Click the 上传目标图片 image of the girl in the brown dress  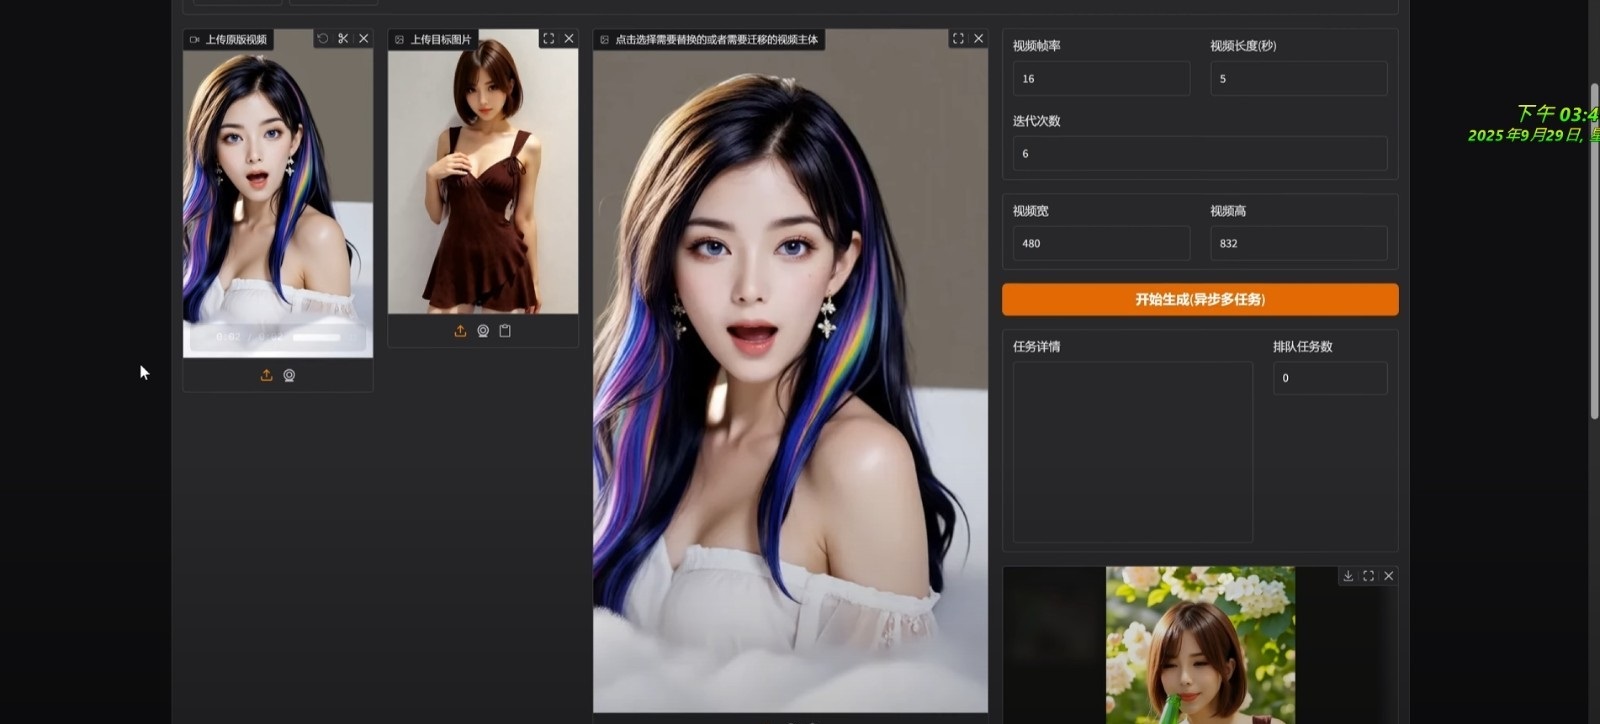click(483, 171)
